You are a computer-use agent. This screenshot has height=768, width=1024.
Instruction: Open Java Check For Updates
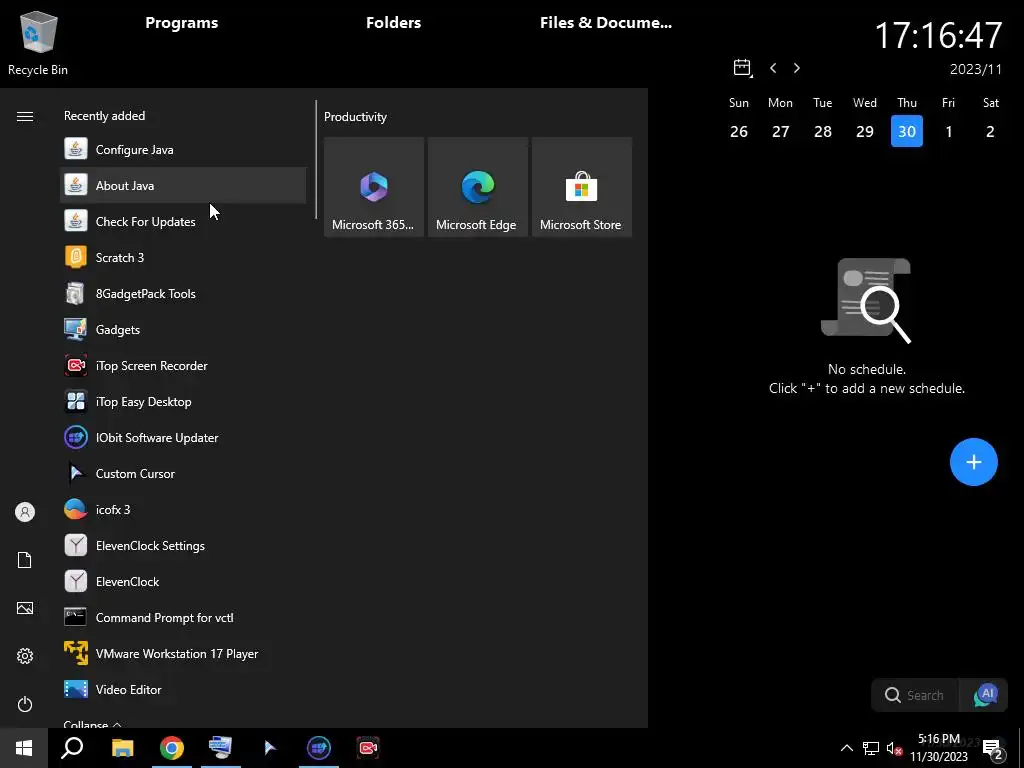(183, 221)
